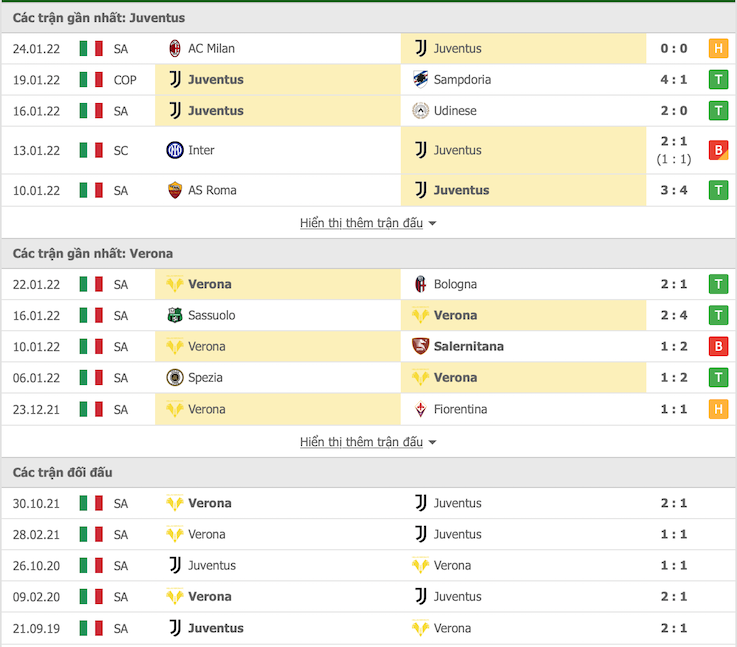Click the Spezia club crest icon
This screenshot has width=737, height=647.
pyautogui.click(x=175, y=377)
